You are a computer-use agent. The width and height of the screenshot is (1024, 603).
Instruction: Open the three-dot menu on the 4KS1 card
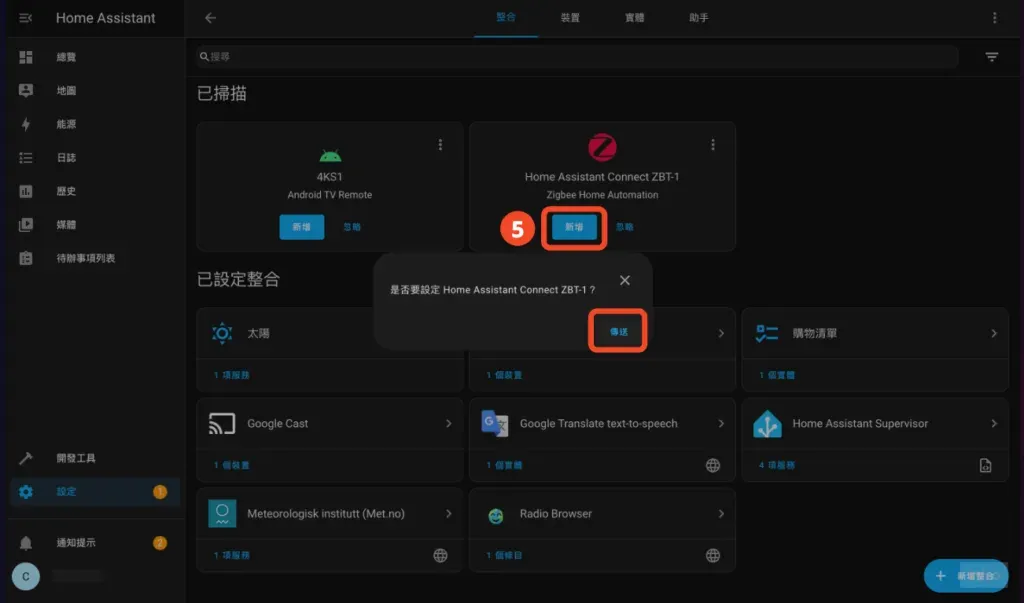click(x=440, y=144)
